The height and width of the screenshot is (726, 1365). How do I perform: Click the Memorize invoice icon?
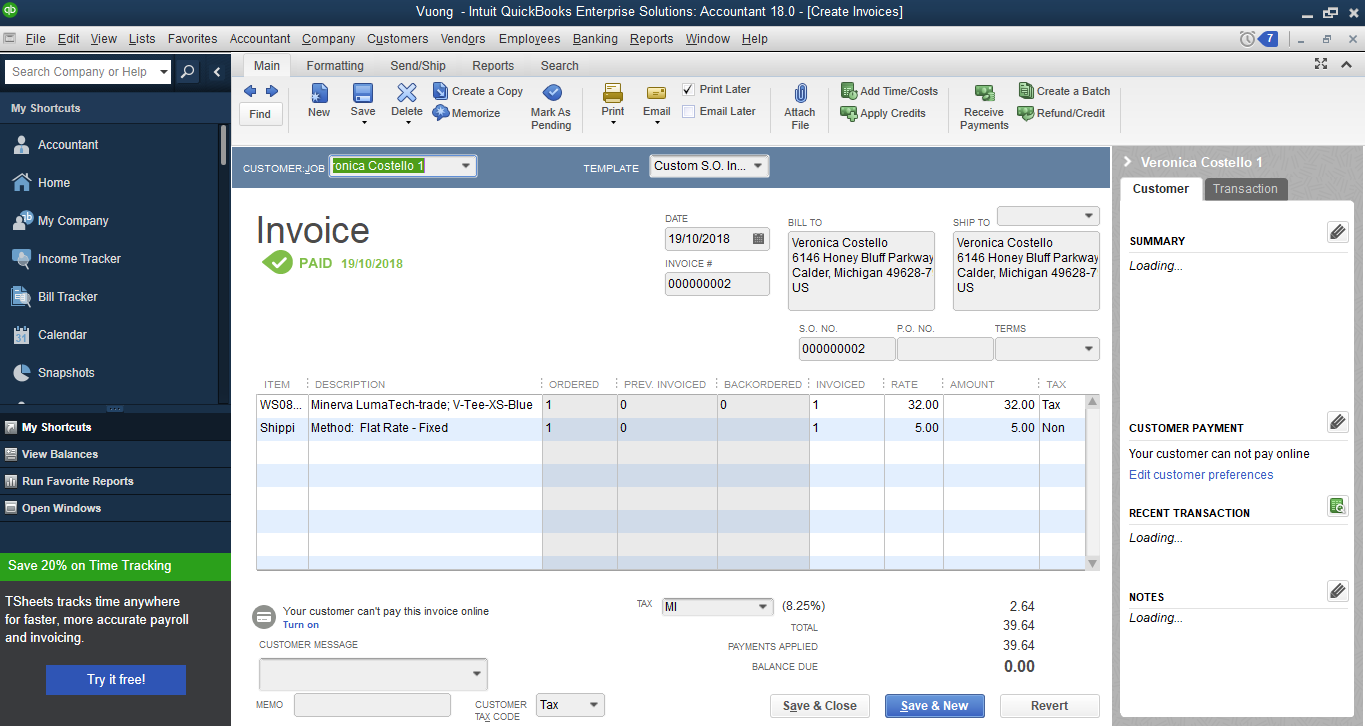(441, 113)
